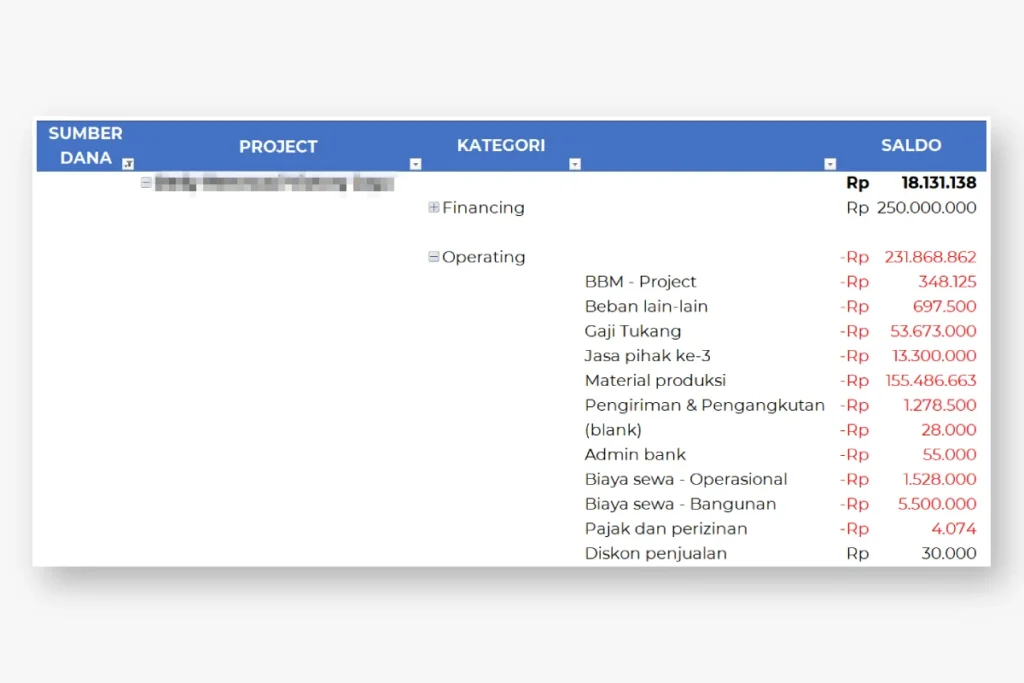Viewport: 1024px width, 683px height.
Task: Open the KATEGORI column filter dropdown
Action: click(574, 164)
